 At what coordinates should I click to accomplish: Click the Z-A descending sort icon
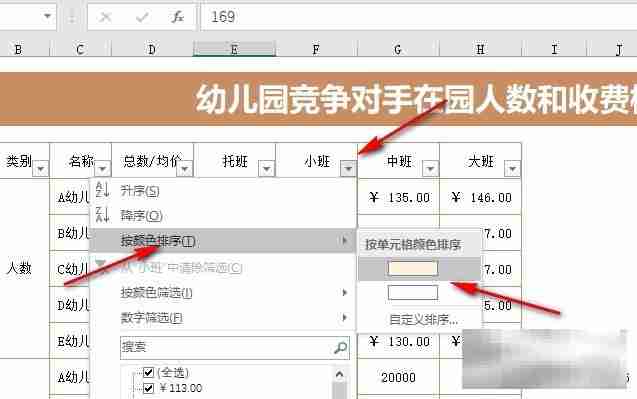tap(102, 215)
